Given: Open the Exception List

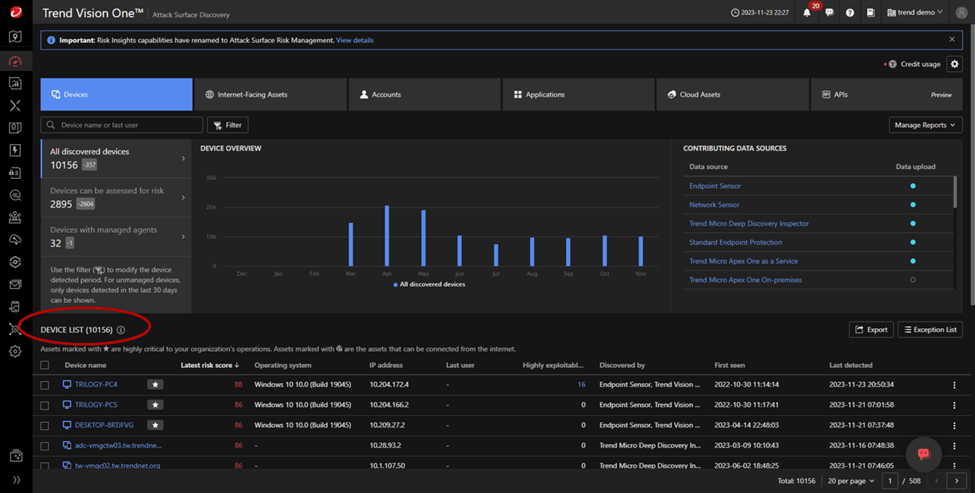Looking at the screenshot, I should (x=930, y=329).
